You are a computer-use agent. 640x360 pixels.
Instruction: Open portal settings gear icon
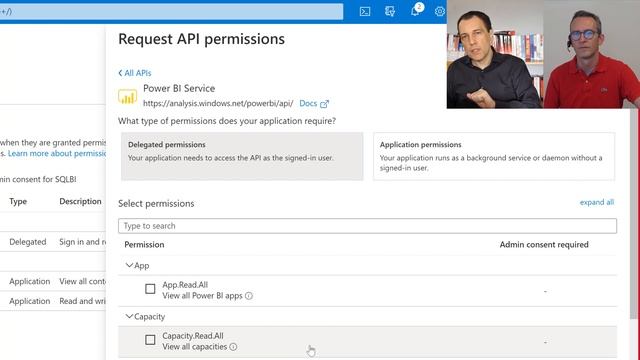440,11
